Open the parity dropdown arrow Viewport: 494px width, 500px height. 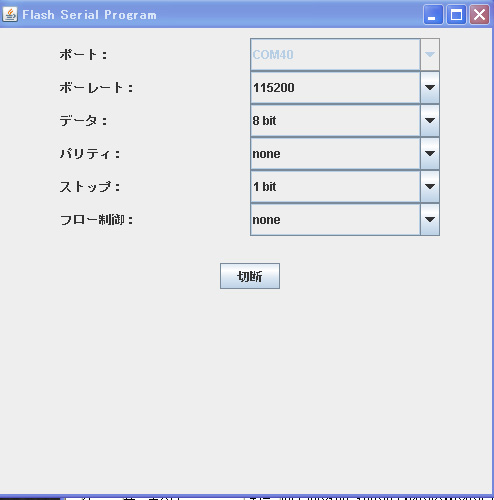[430, 154]
